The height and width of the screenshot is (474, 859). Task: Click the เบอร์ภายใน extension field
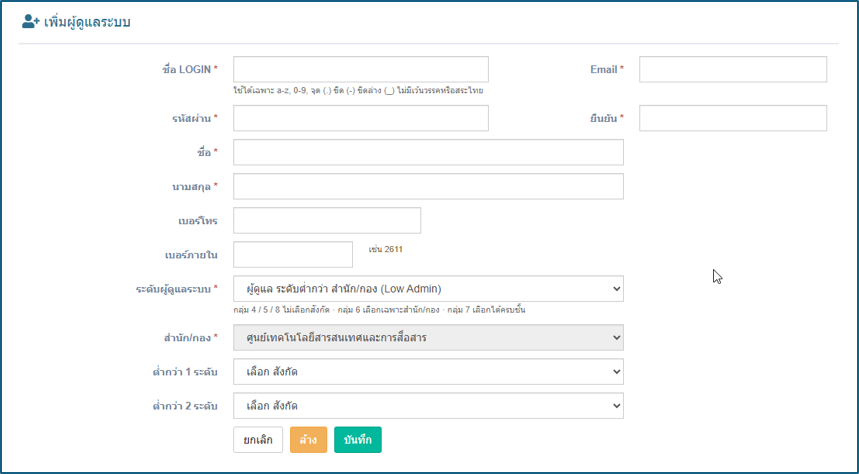coord(293,254)
